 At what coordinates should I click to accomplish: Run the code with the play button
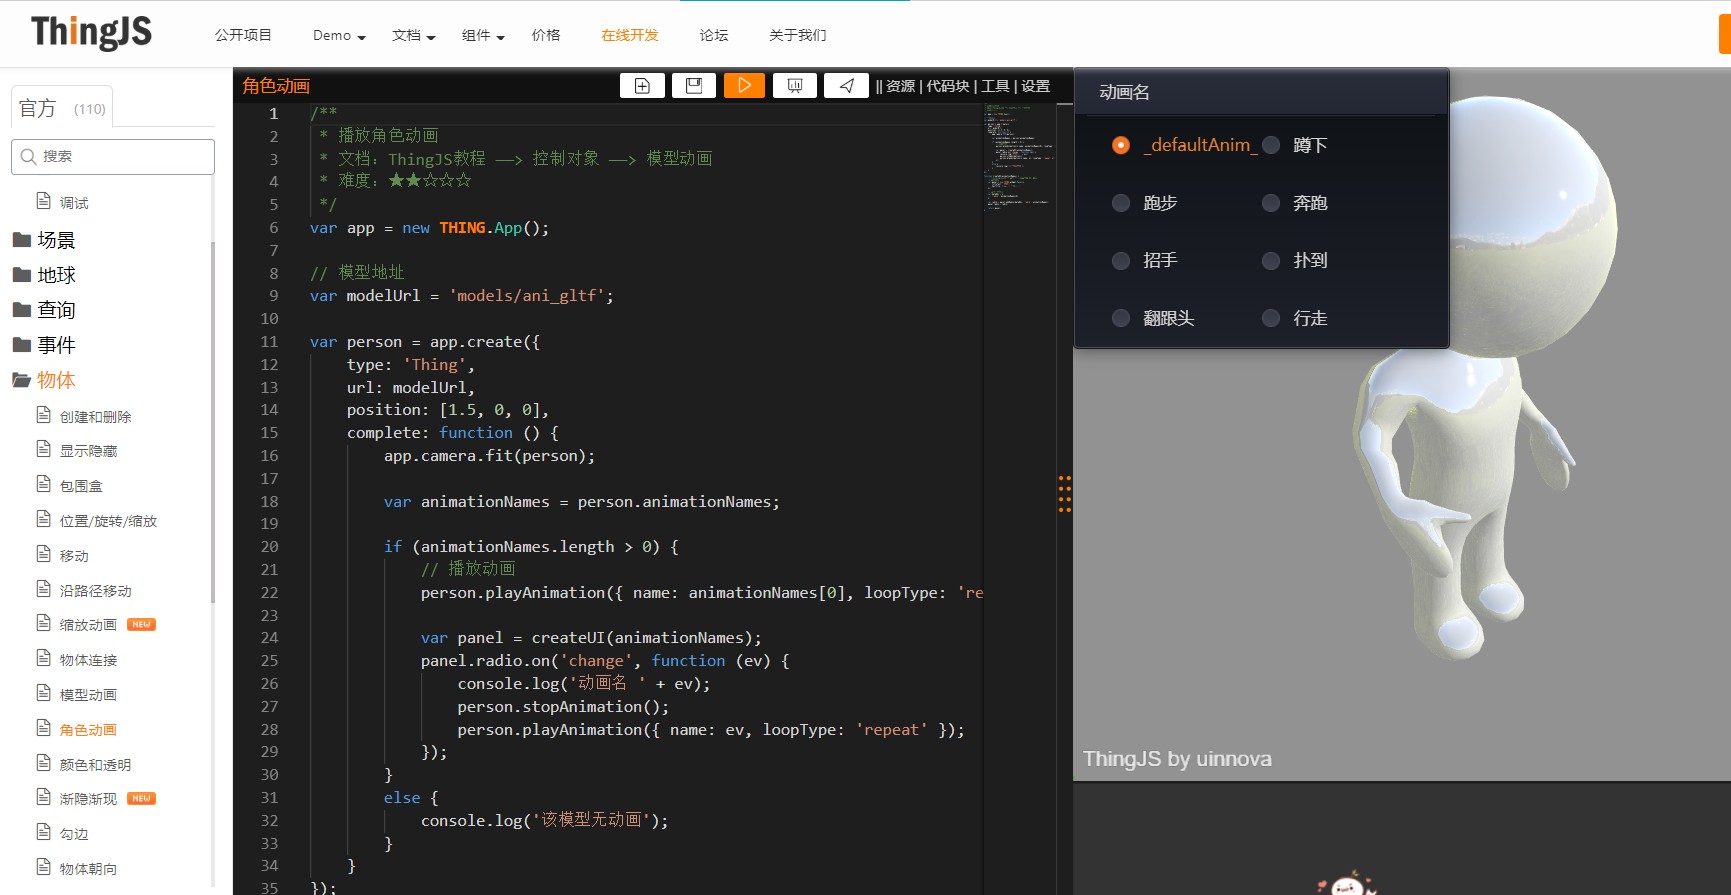tap(744, 85)
